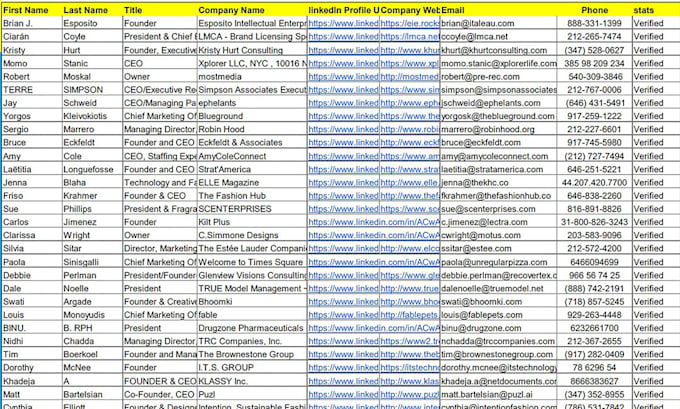Select title cell 'President' in Dale Noelle row

(x=160, y=288)
